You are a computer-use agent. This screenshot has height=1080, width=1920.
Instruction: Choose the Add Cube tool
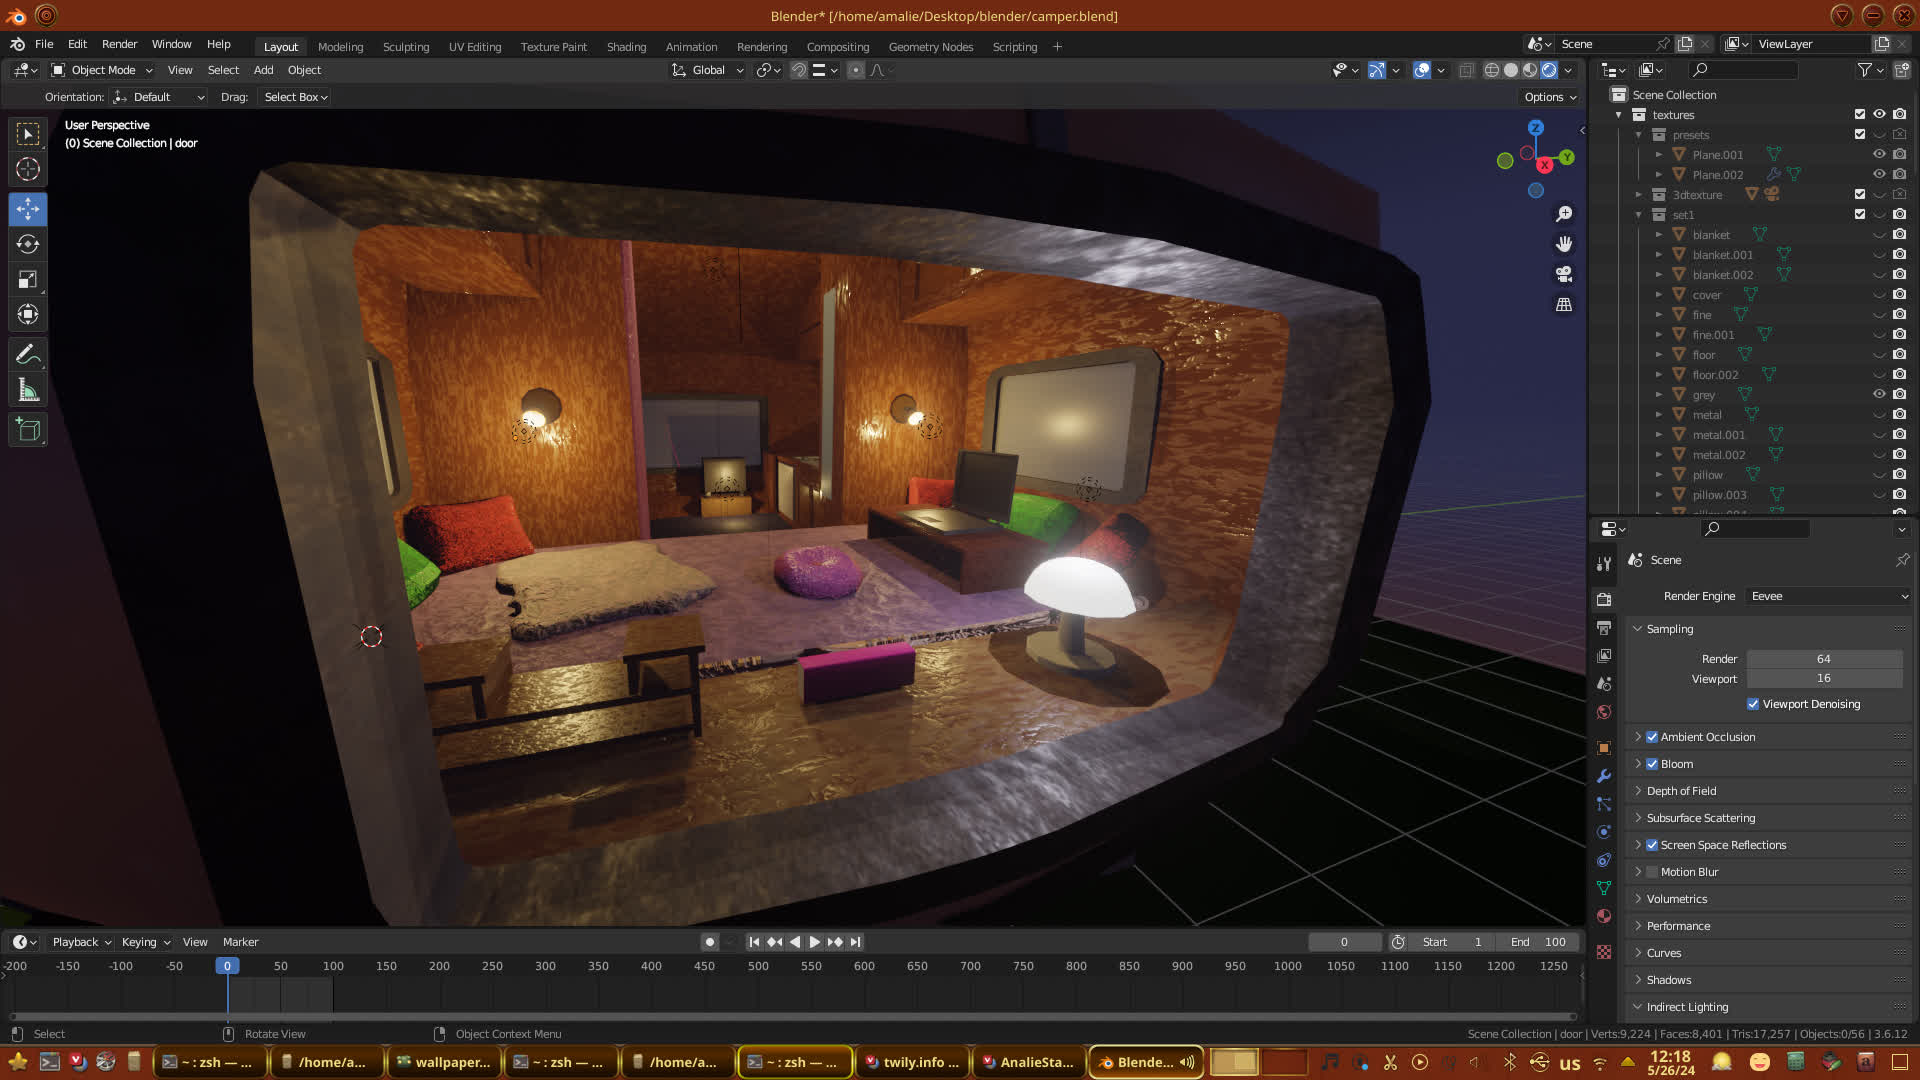pyautogui.click(x=28, y=430)
